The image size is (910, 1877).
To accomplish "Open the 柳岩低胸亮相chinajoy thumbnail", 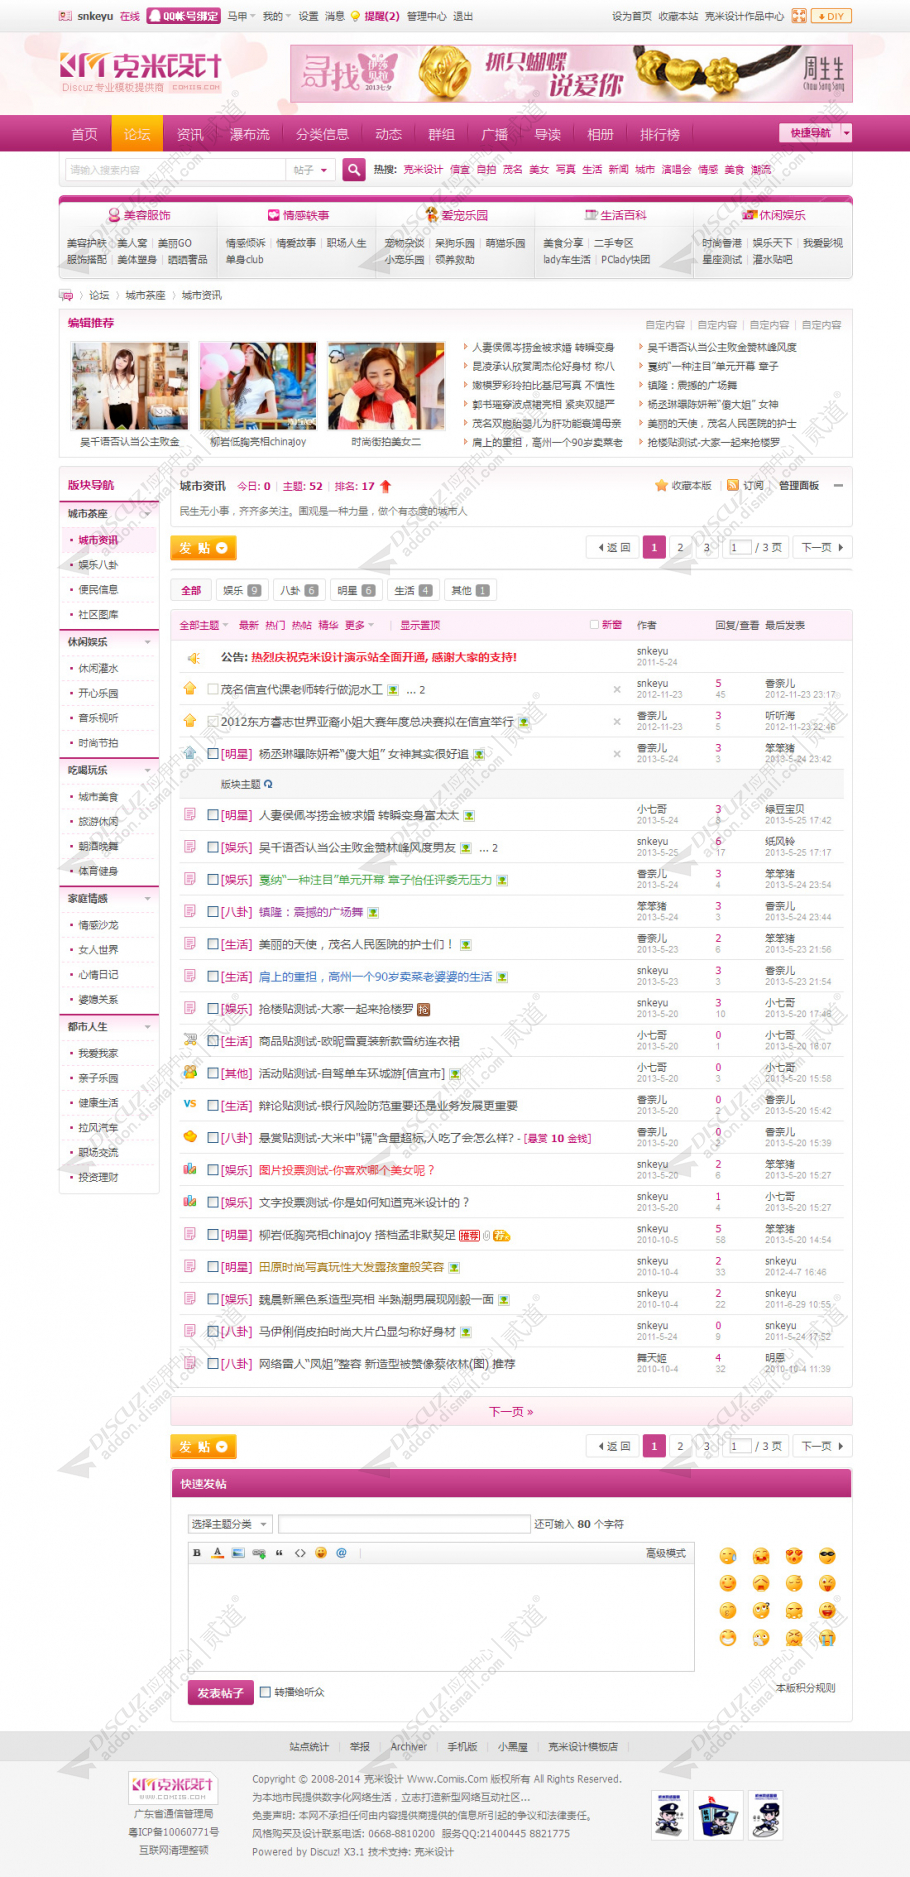I will pos(258,386).
